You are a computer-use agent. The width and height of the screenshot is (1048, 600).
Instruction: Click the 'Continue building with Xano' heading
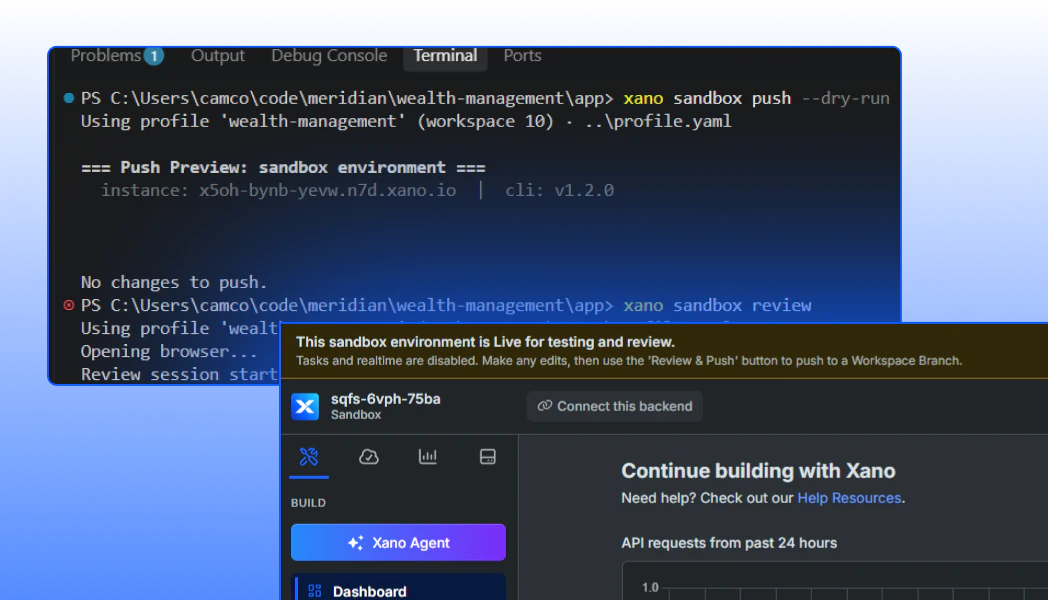(759, 471)
